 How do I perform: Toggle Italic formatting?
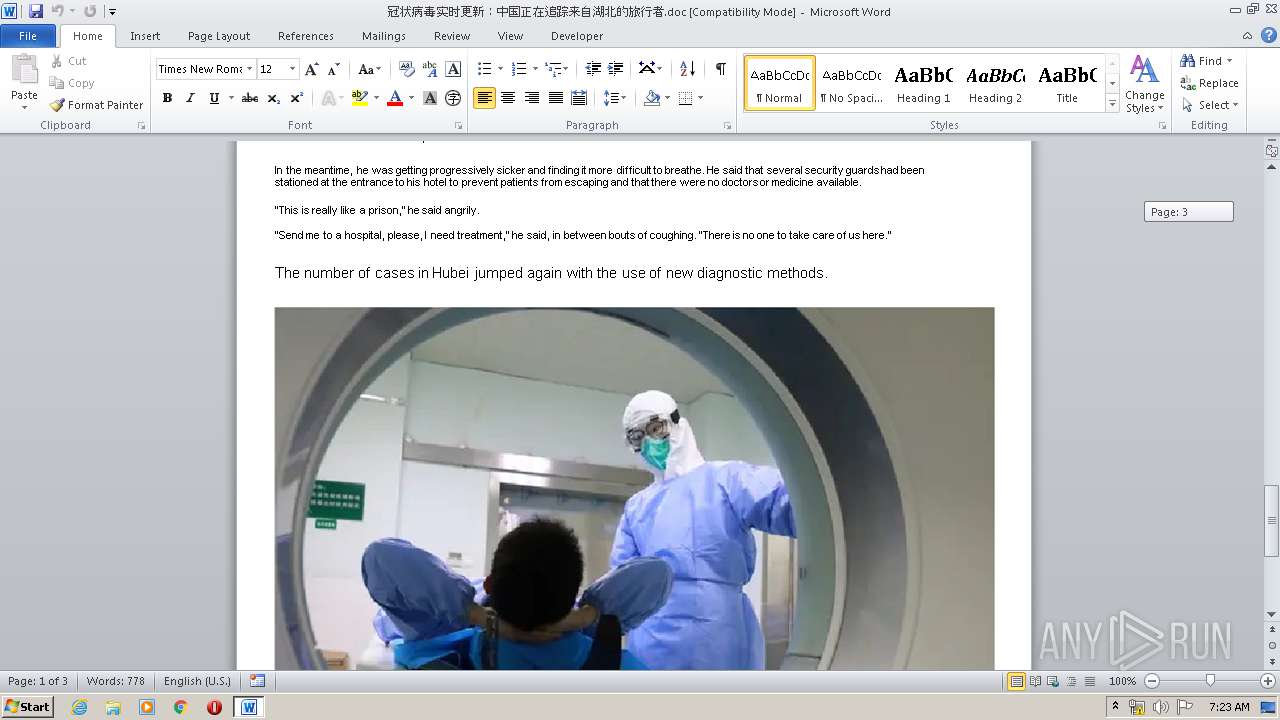click(190, 98)
